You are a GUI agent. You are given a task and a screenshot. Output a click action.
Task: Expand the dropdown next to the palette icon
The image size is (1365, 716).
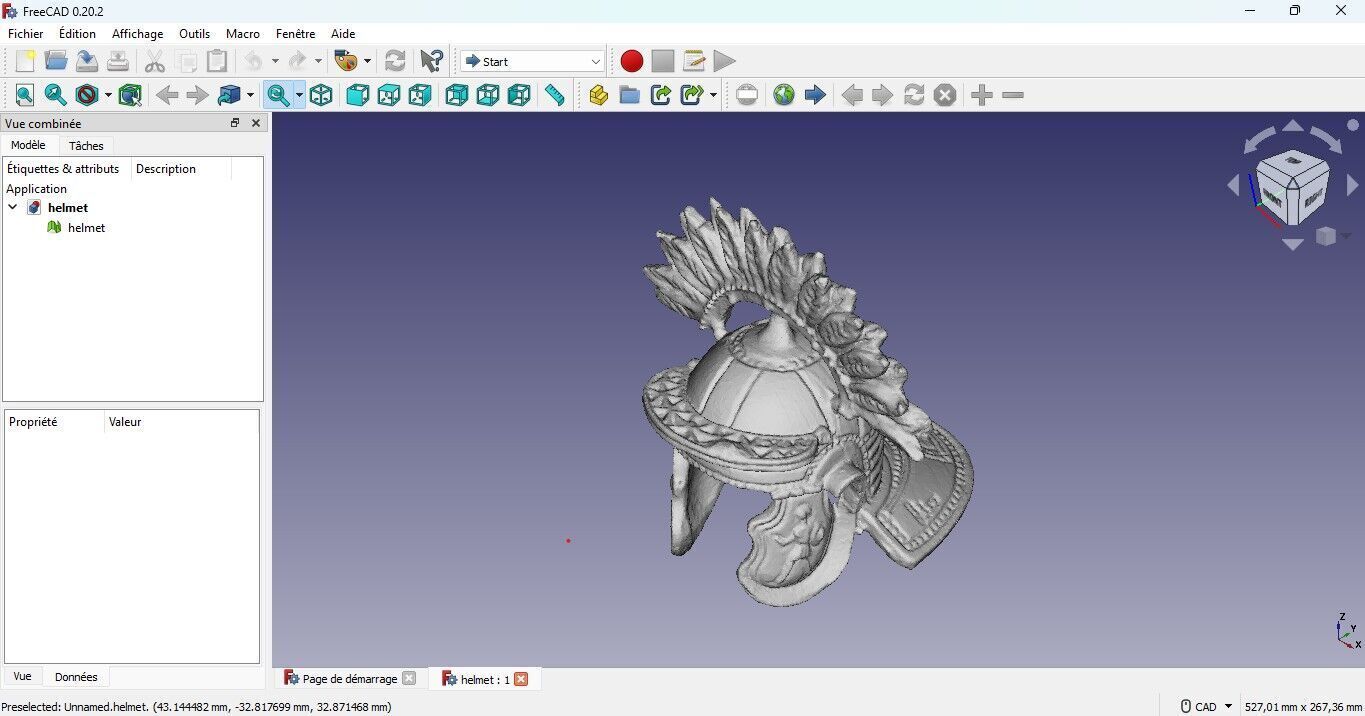click(x=367, y=61)
